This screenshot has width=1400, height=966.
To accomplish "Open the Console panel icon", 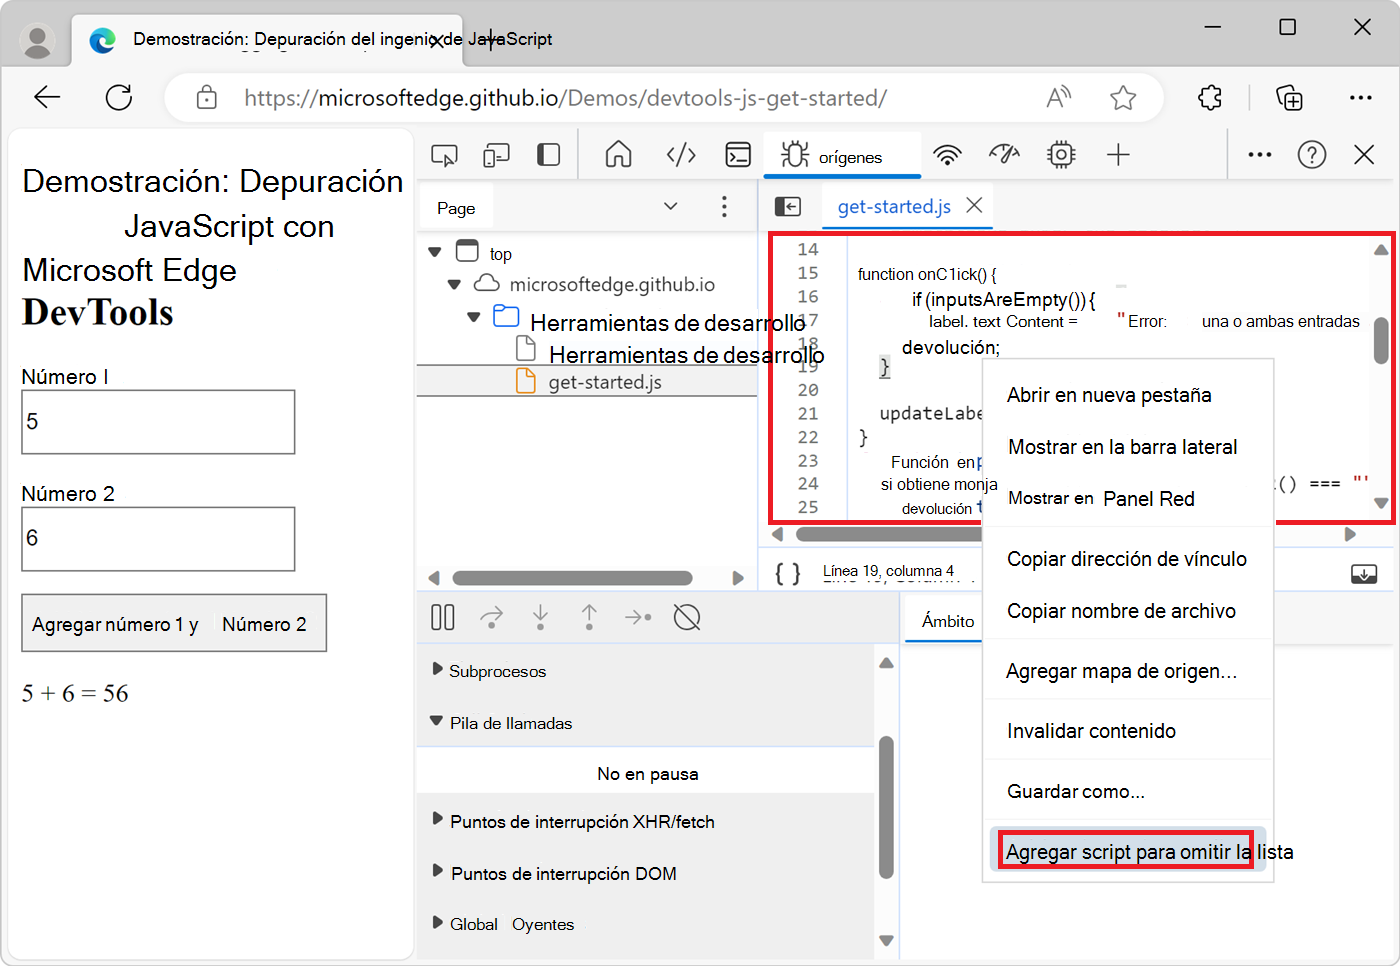I will click(738, 155).
